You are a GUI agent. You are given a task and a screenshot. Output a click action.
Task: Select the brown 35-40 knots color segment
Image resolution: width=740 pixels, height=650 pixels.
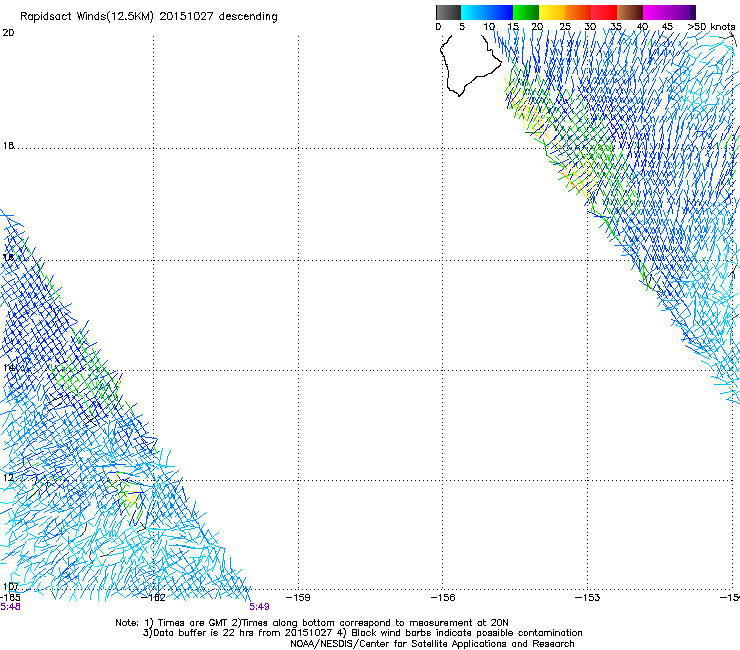pos(630,12)
